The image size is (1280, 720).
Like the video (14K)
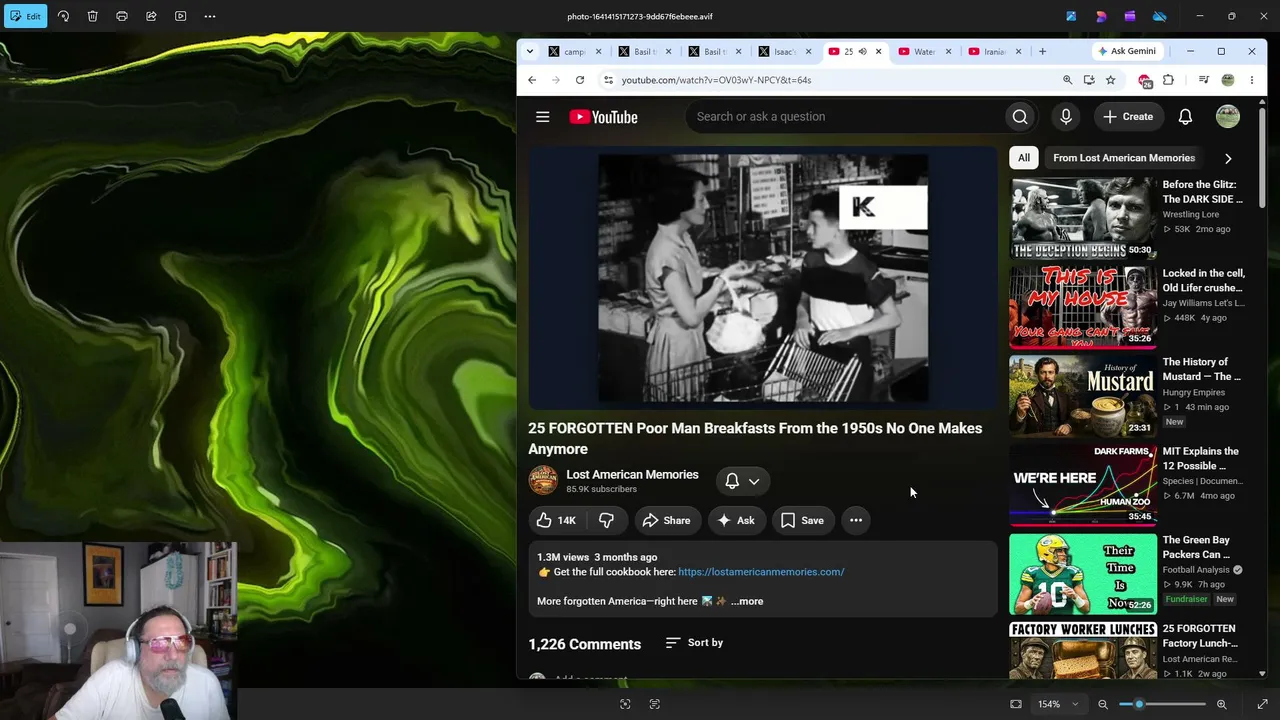(x=557, y=520)
